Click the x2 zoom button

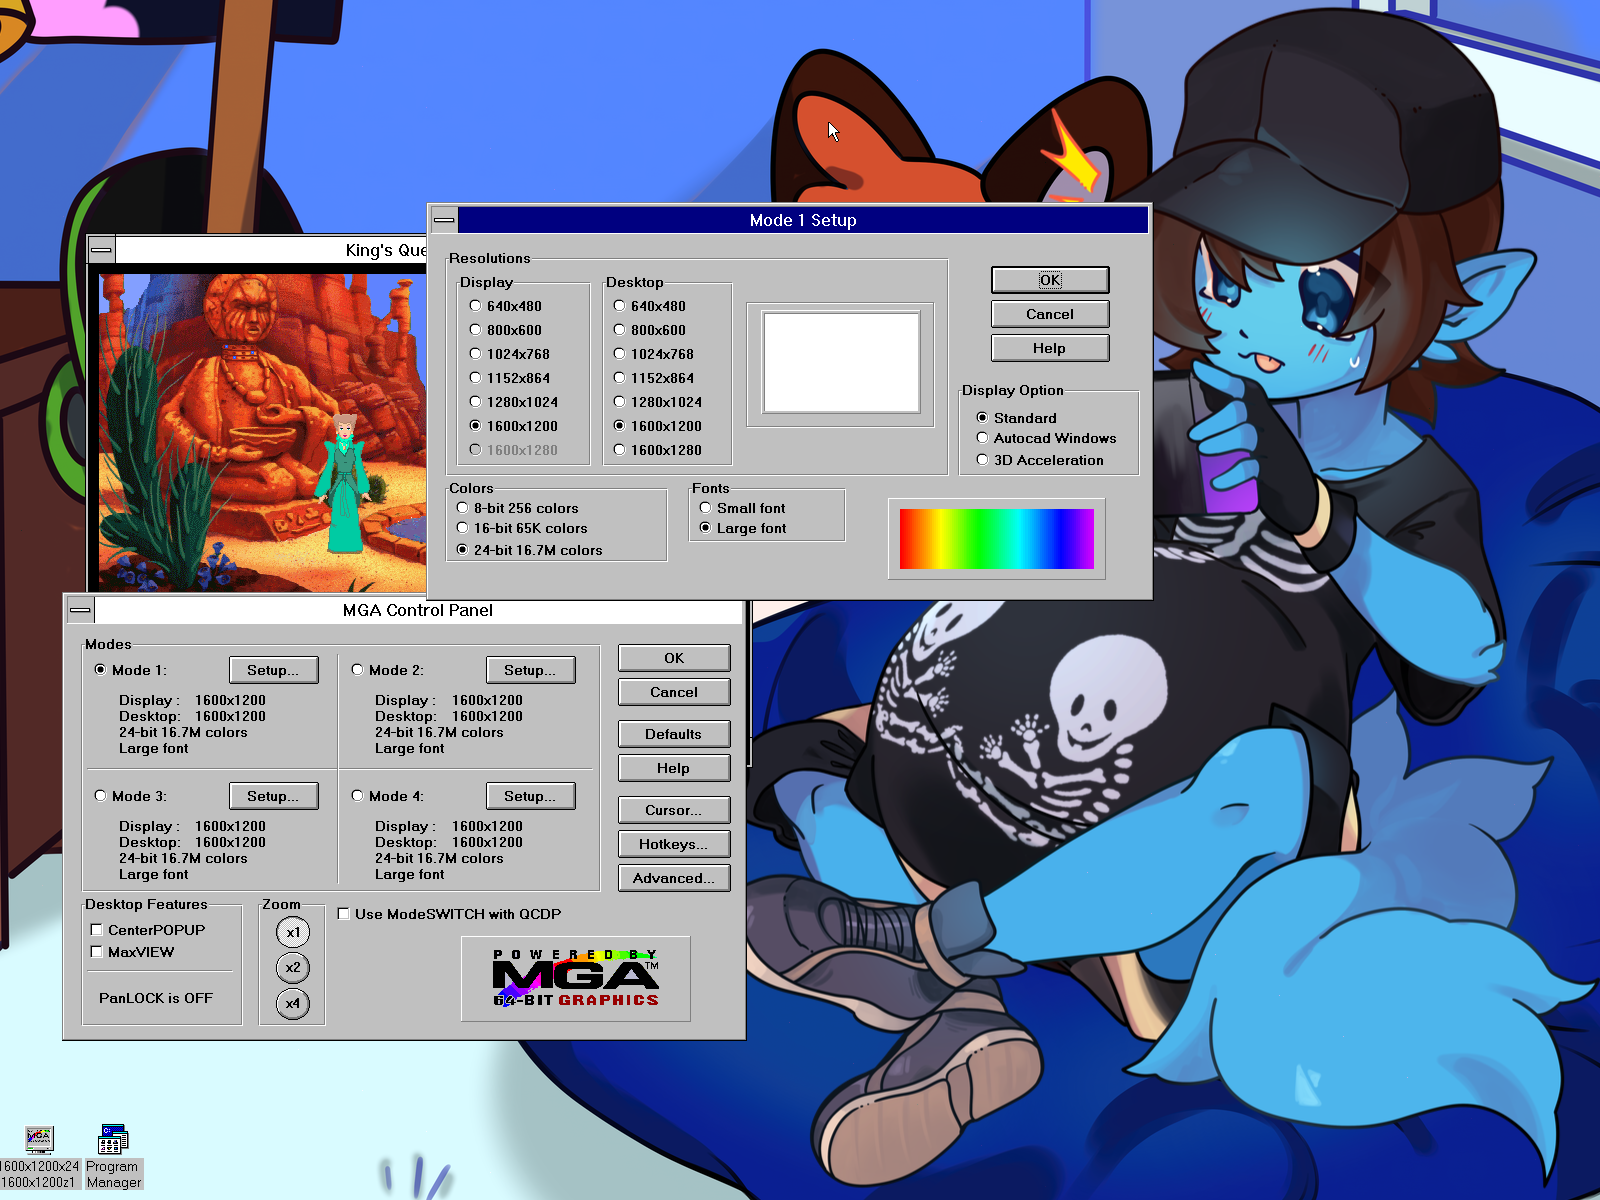pos(293,968)
